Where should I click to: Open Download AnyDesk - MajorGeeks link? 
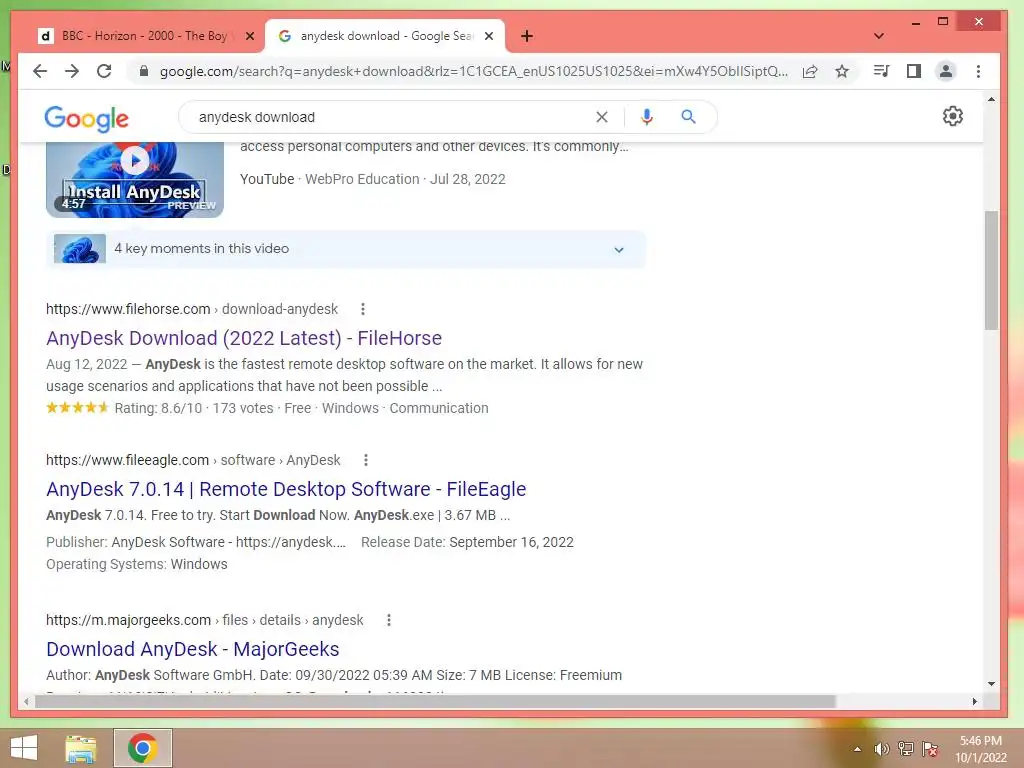[x=193, y=649]
